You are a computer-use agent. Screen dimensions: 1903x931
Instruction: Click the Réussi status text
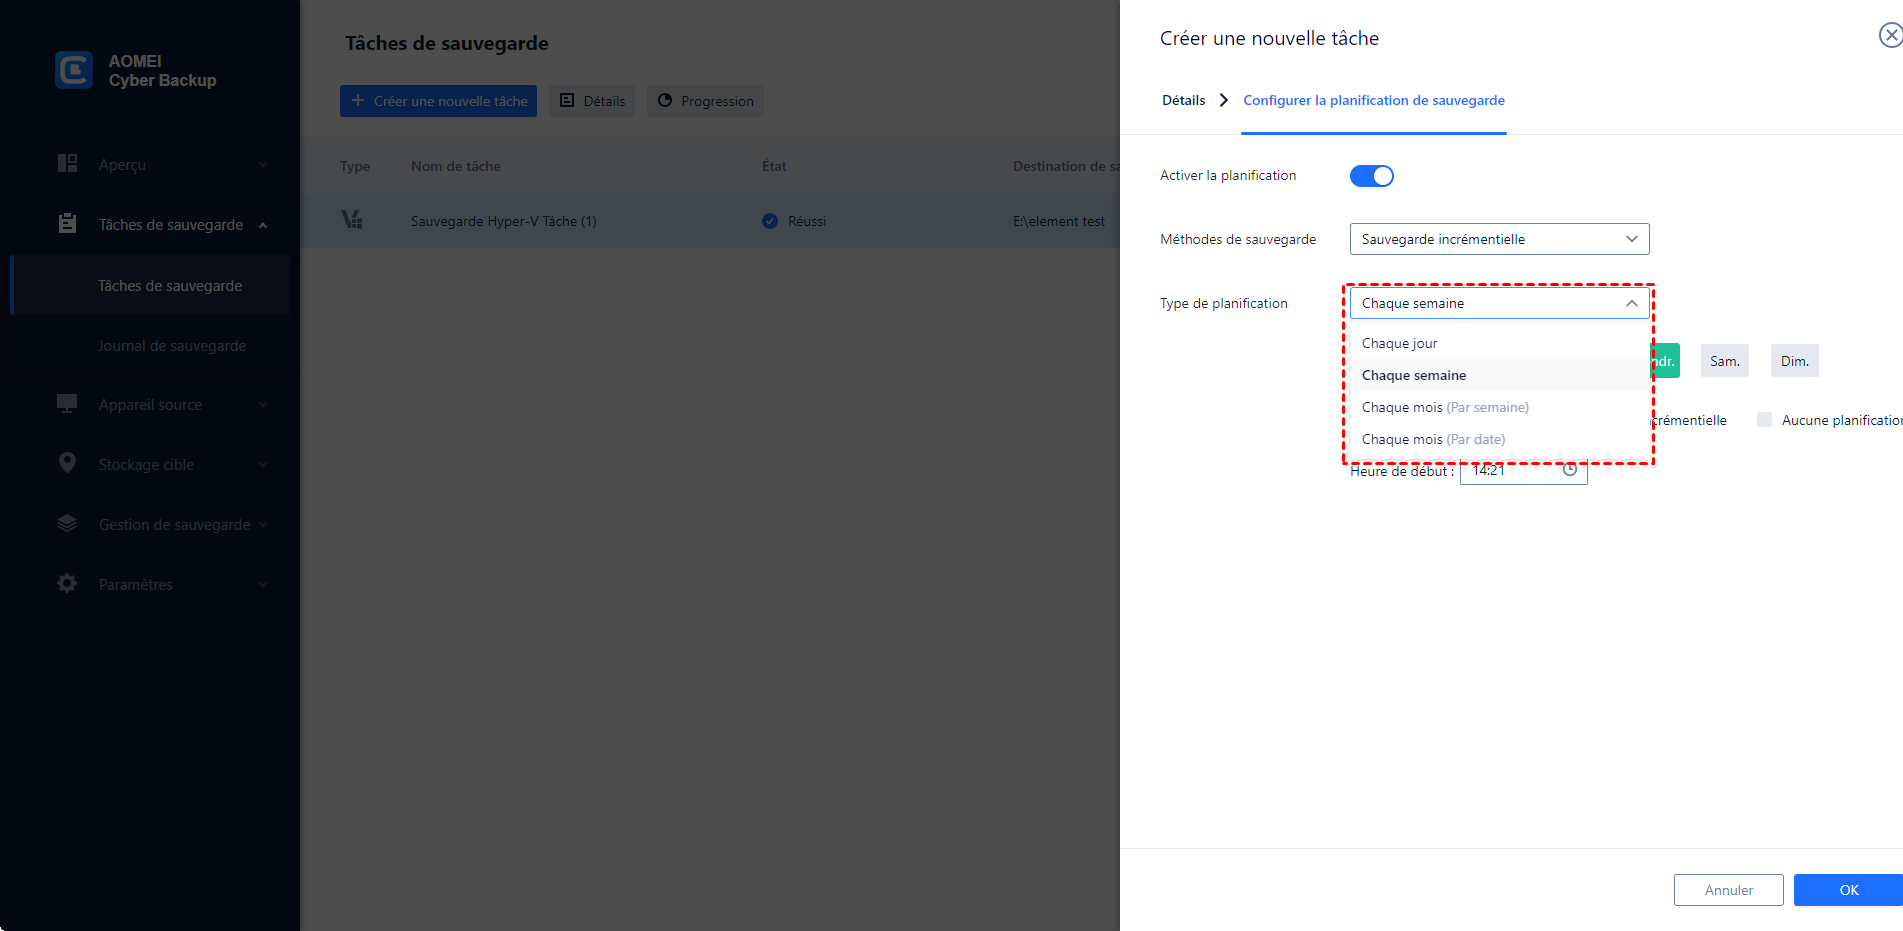807,221
